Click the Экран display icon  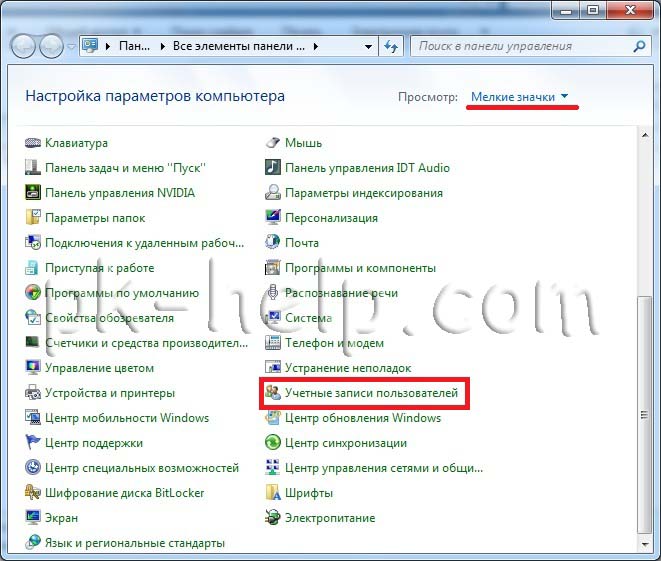(32, 518)
